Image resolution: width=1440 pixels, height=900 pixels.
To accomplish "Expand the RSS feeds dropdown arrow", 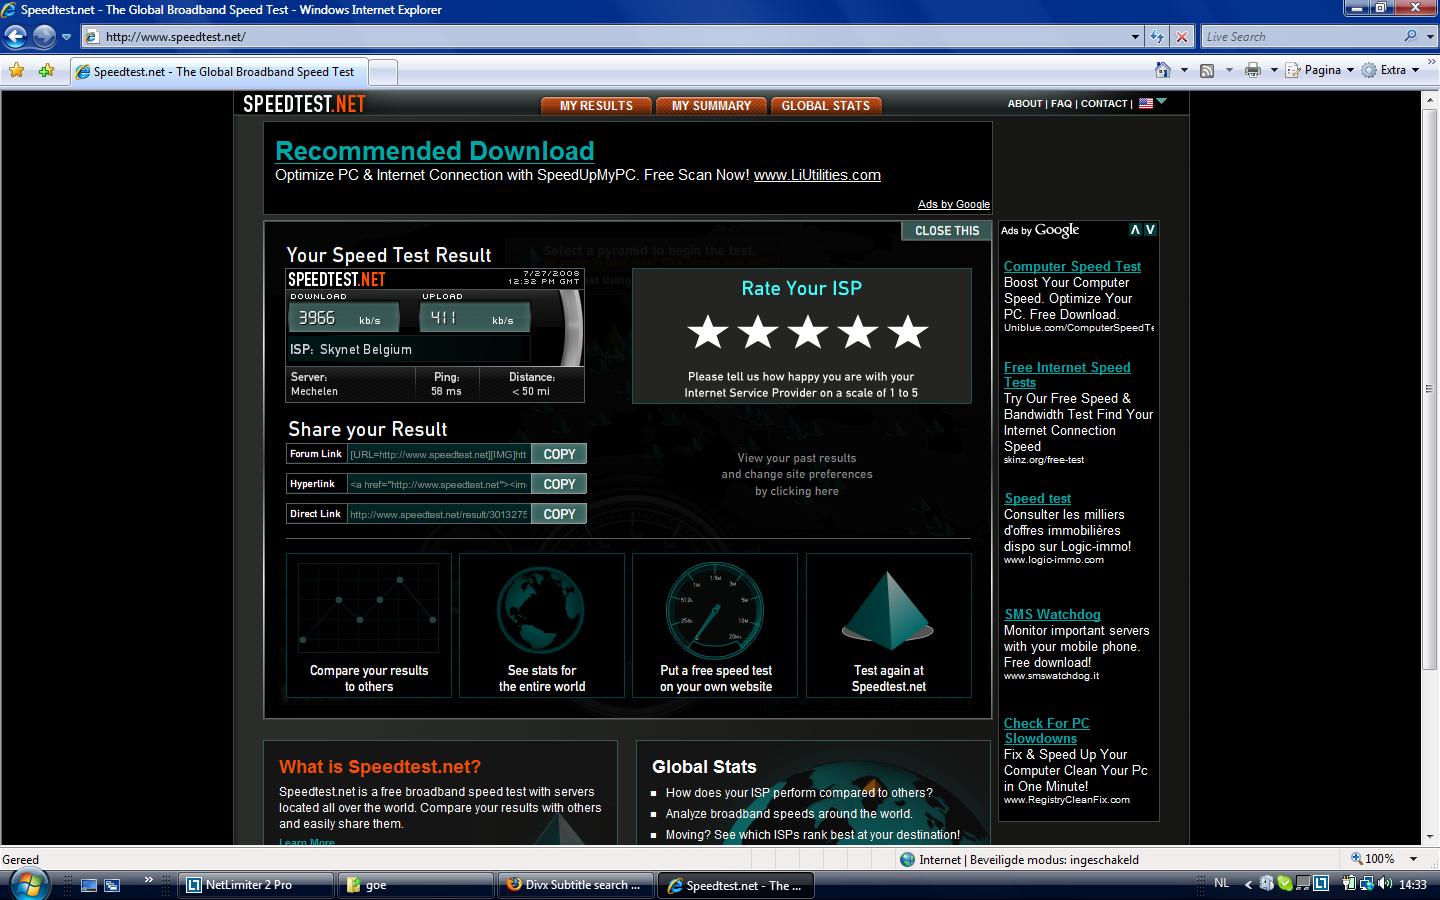I will [1227, 70].
